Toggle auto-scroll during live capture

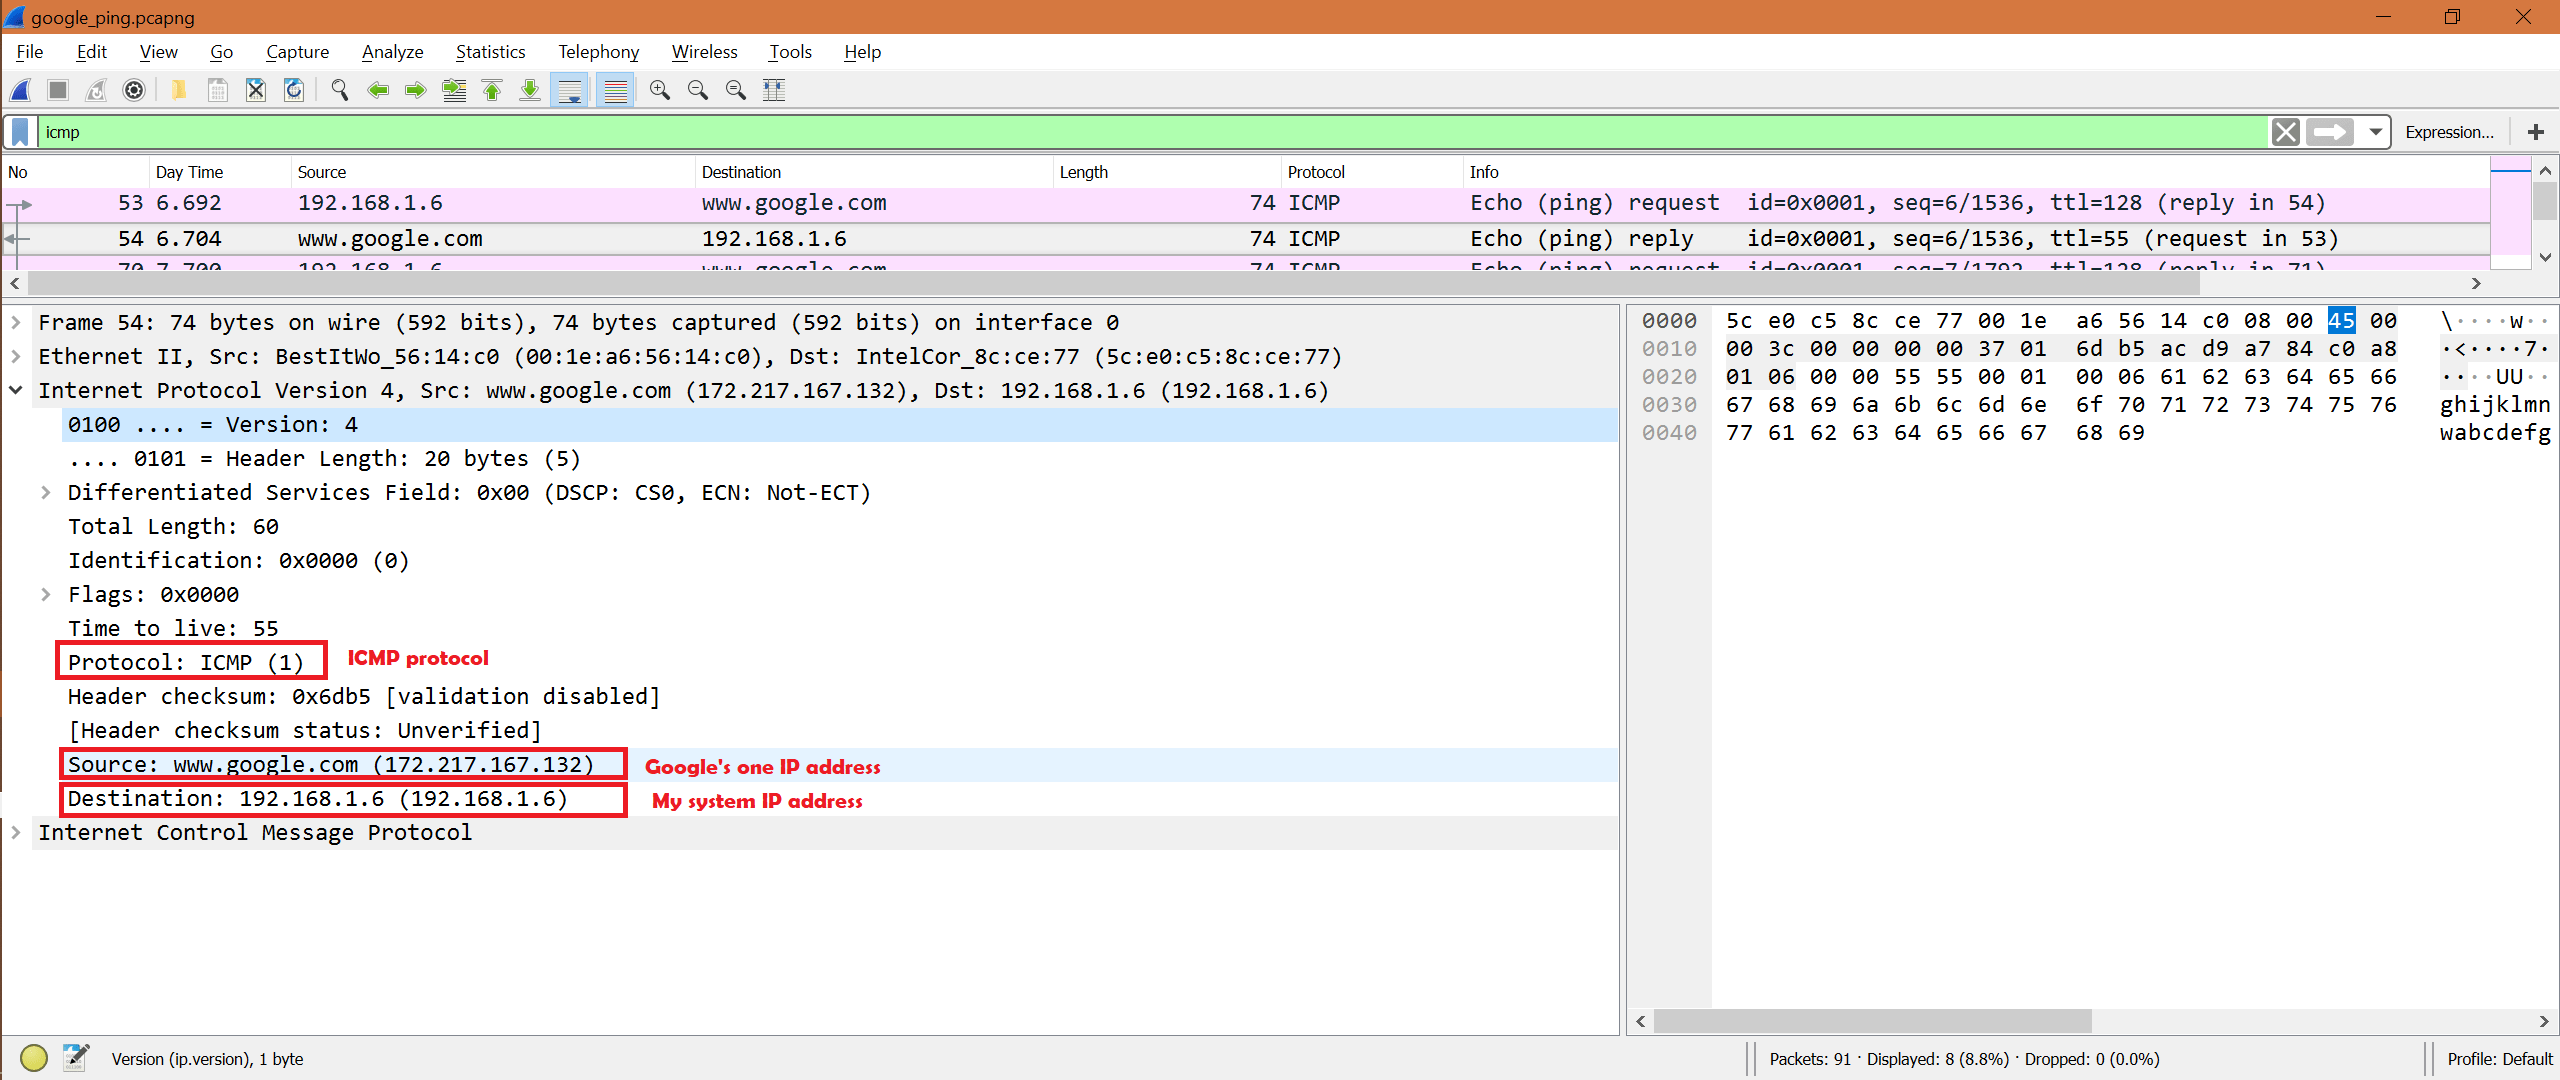[570, 90]
